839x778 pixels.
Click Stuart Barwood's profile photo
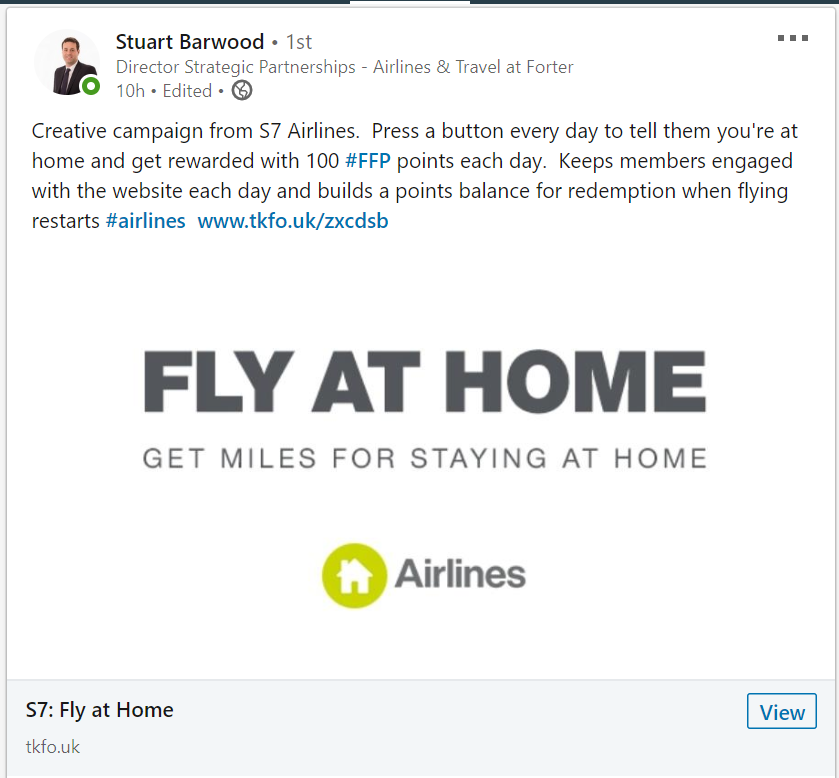tap(66, 62)
